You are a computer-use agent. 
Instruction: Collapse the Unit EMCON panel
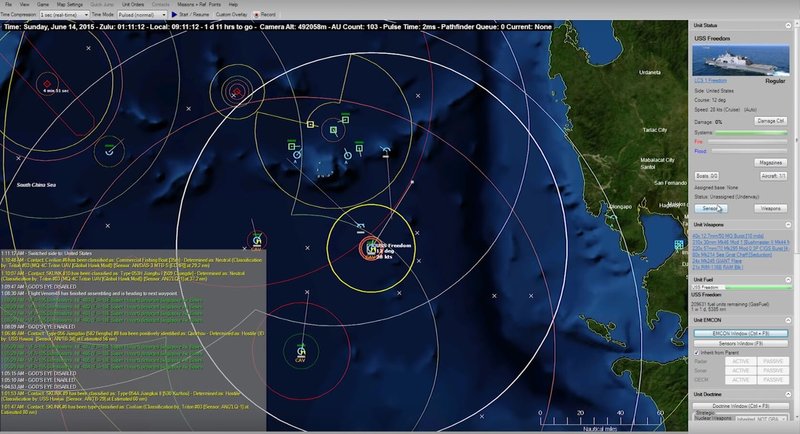tap(787, 319)
